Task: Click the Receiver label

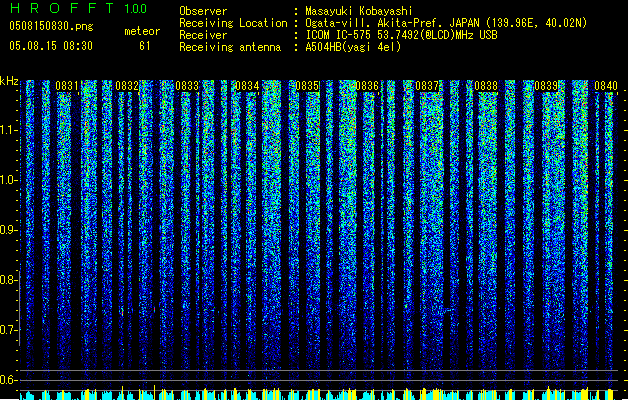Action: click(x=203, y=35)
